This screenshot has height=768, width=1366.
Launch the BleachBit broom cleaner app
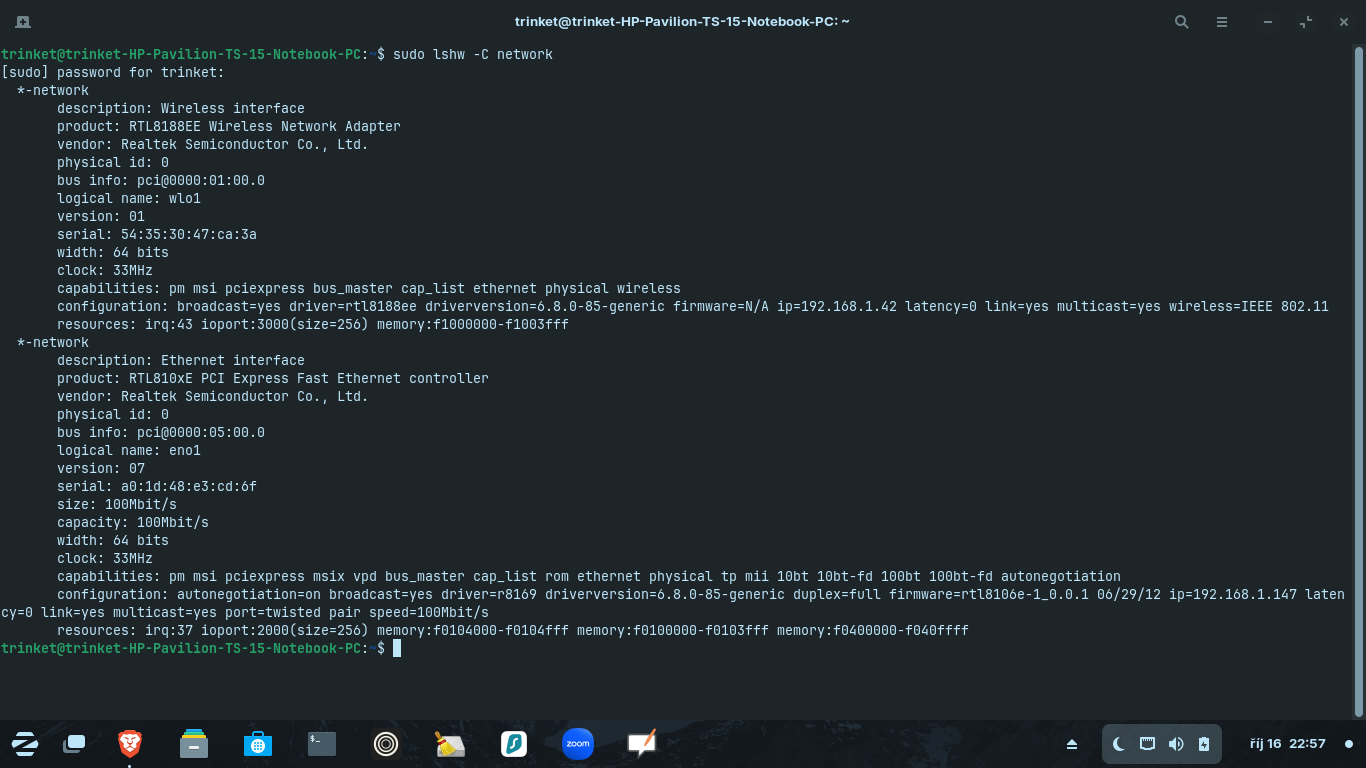449,743
